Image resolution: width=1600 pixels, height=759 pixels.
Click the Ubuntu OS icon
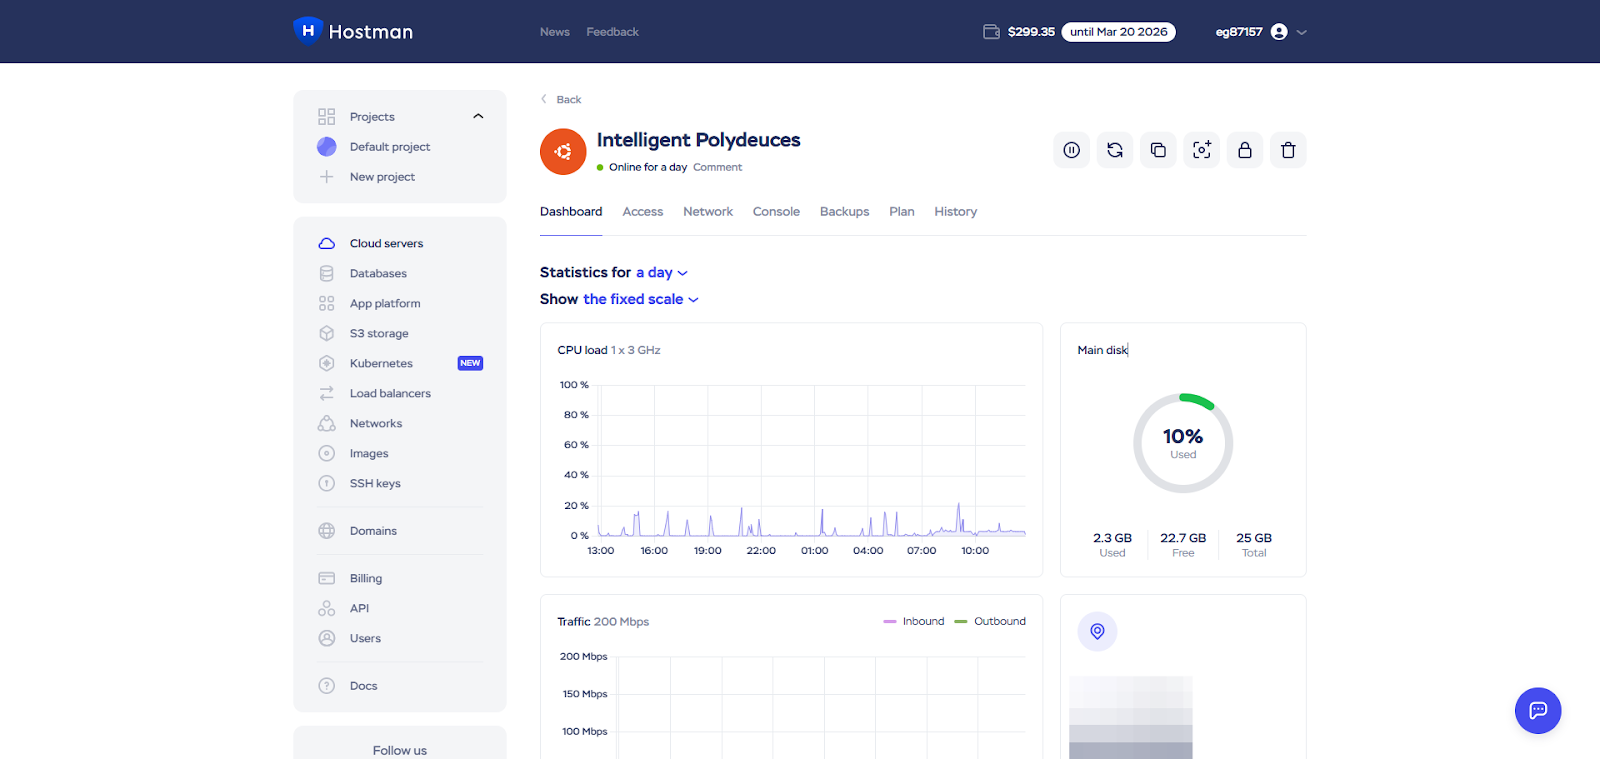click(563, 152)
